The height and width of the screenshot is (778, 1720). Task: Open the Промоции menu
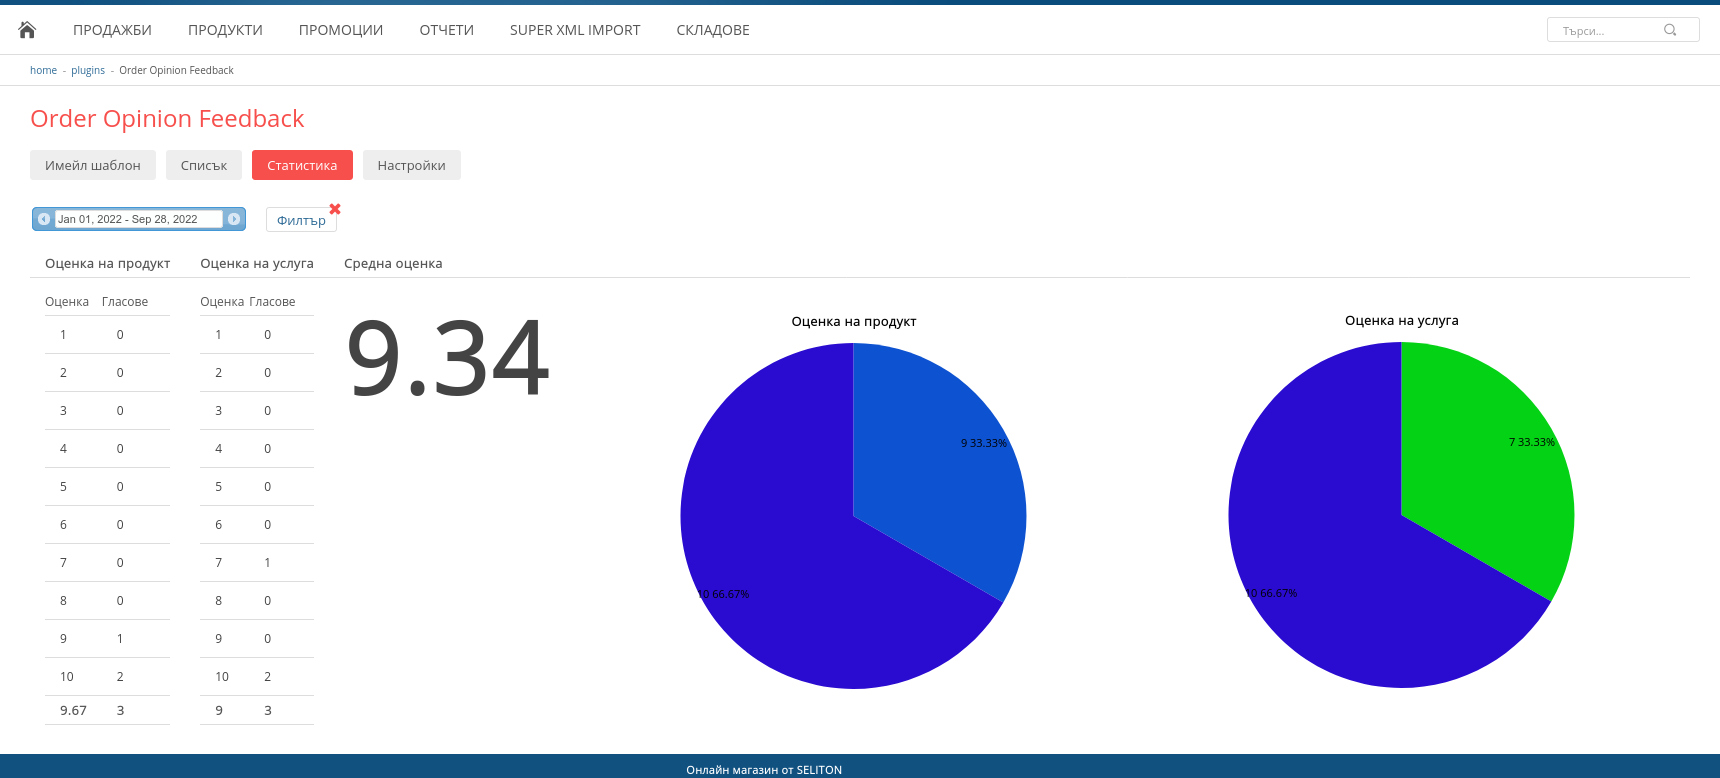341,30
